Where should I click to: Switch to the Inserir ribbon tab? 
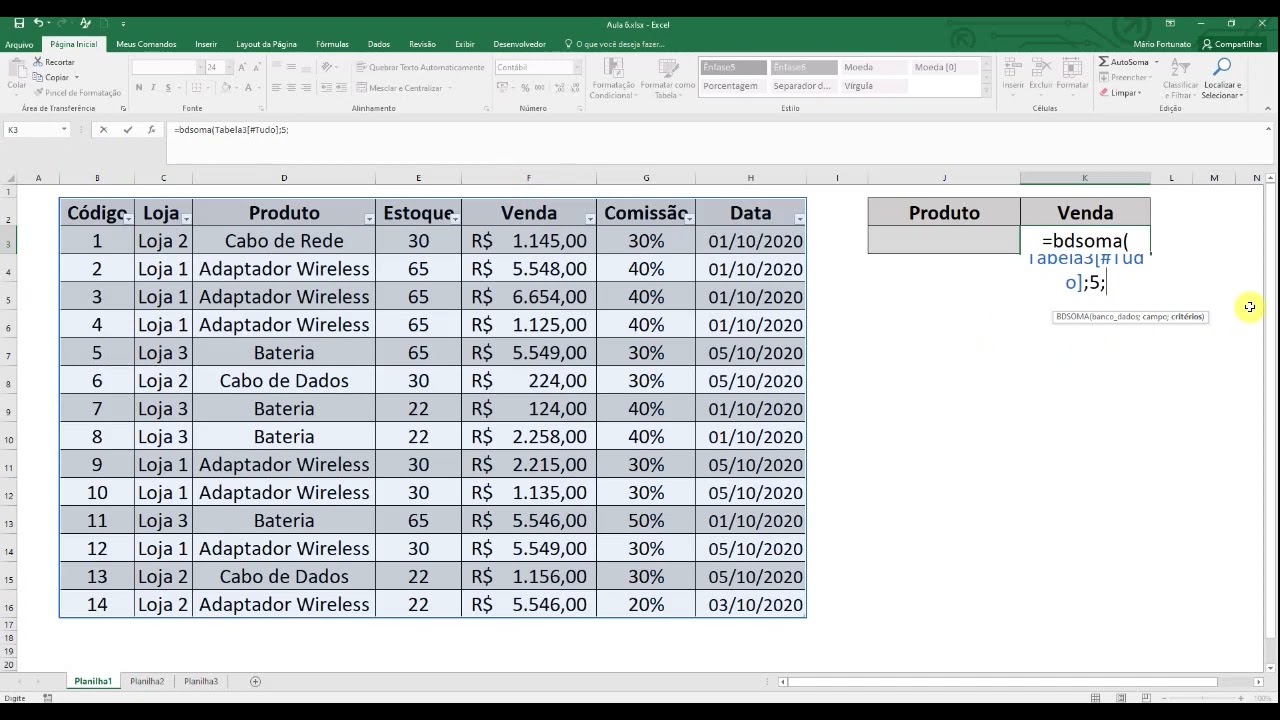pyautogui.click(x=206, y=44)
